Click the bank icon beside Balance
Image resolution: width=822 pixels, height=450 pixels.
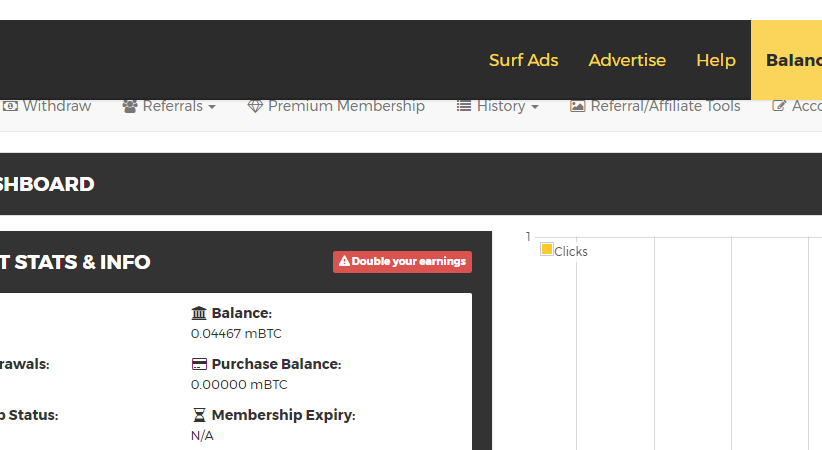(199, 313)
